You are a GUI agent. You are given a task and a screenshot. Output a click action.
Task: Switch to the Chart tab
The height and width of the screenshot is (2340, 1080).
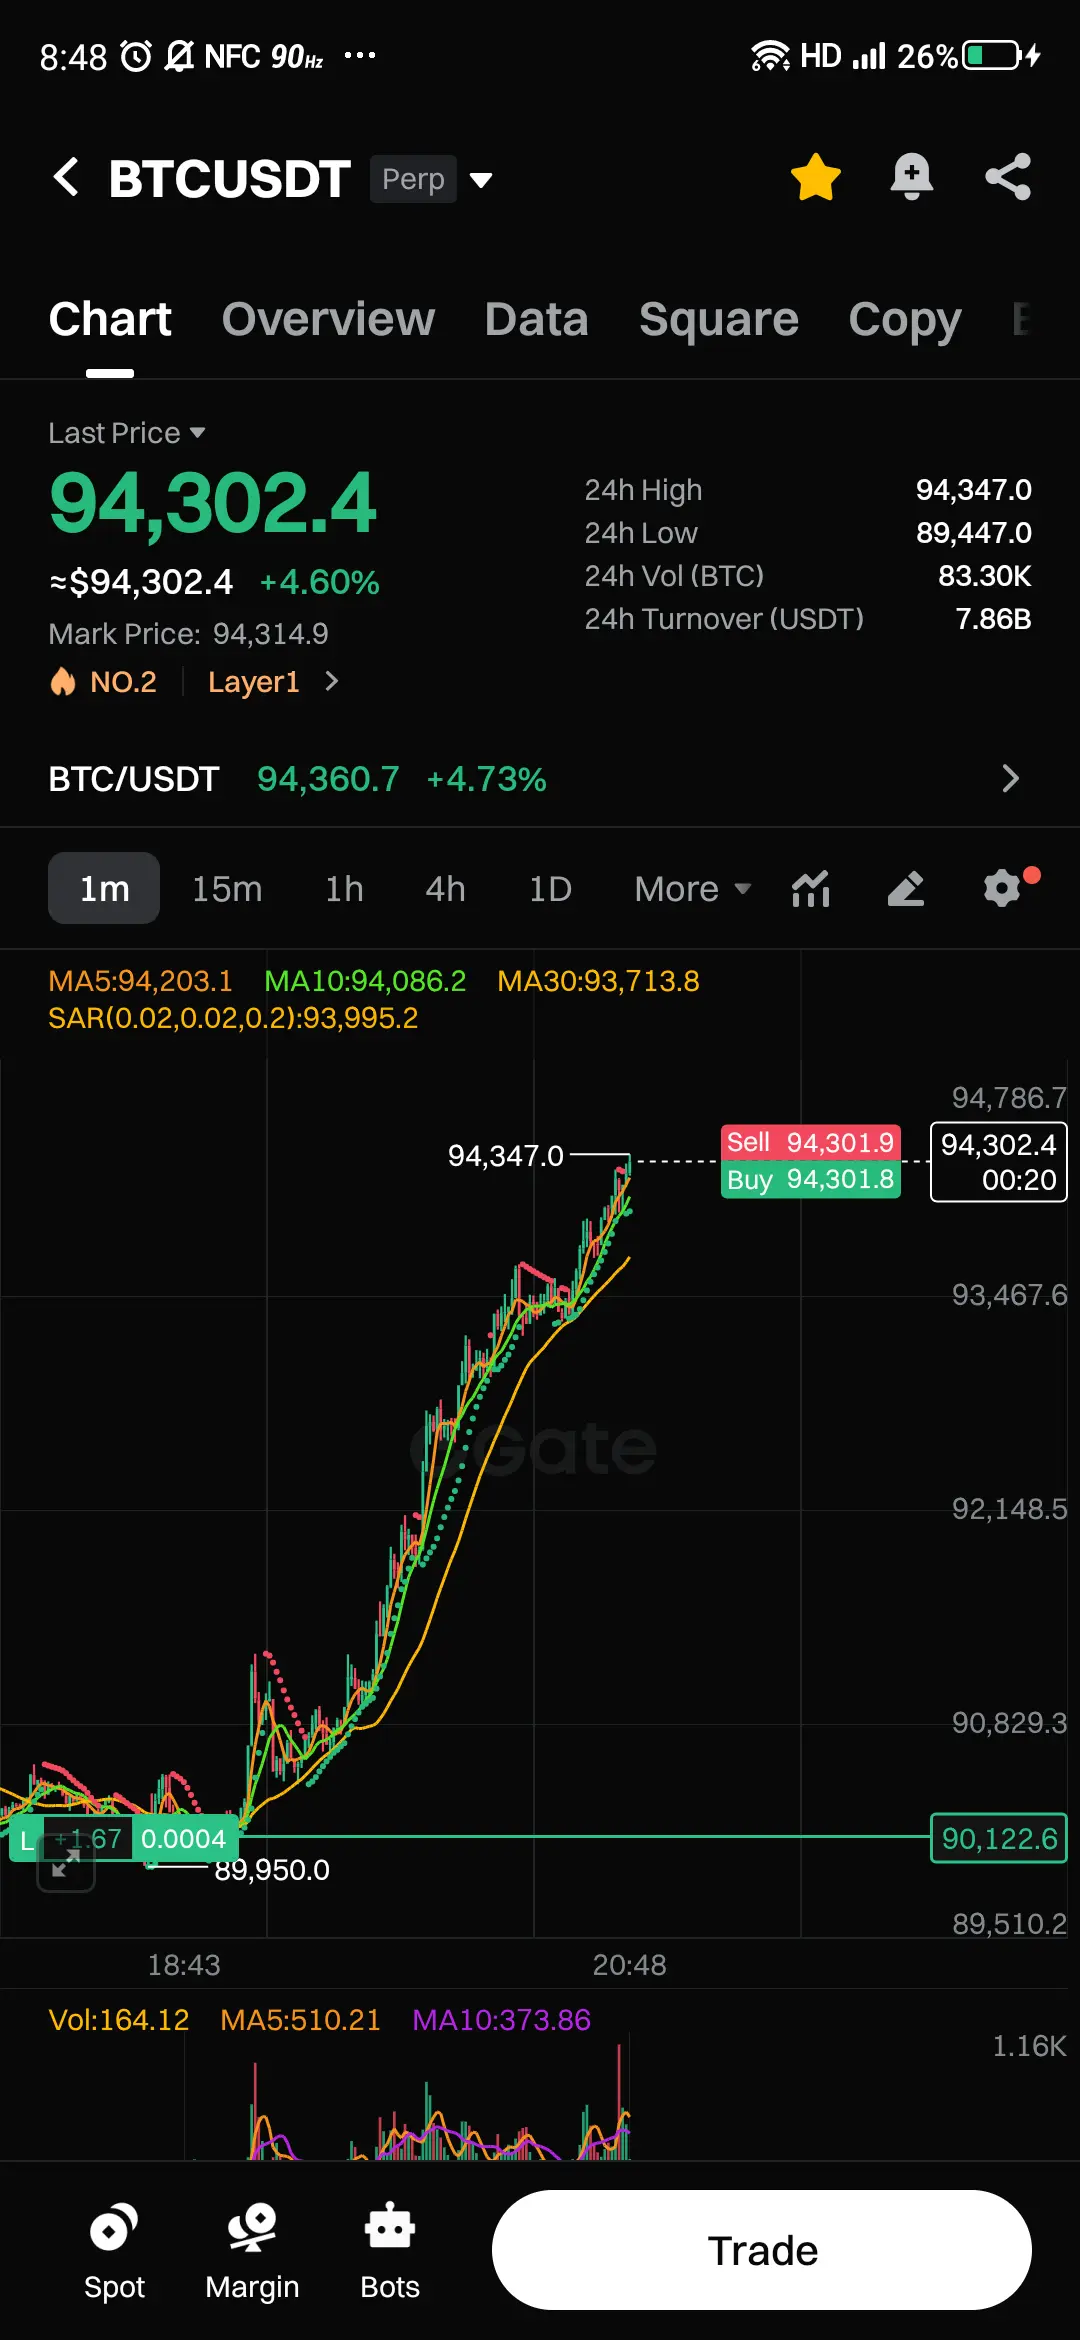[110, 320]
